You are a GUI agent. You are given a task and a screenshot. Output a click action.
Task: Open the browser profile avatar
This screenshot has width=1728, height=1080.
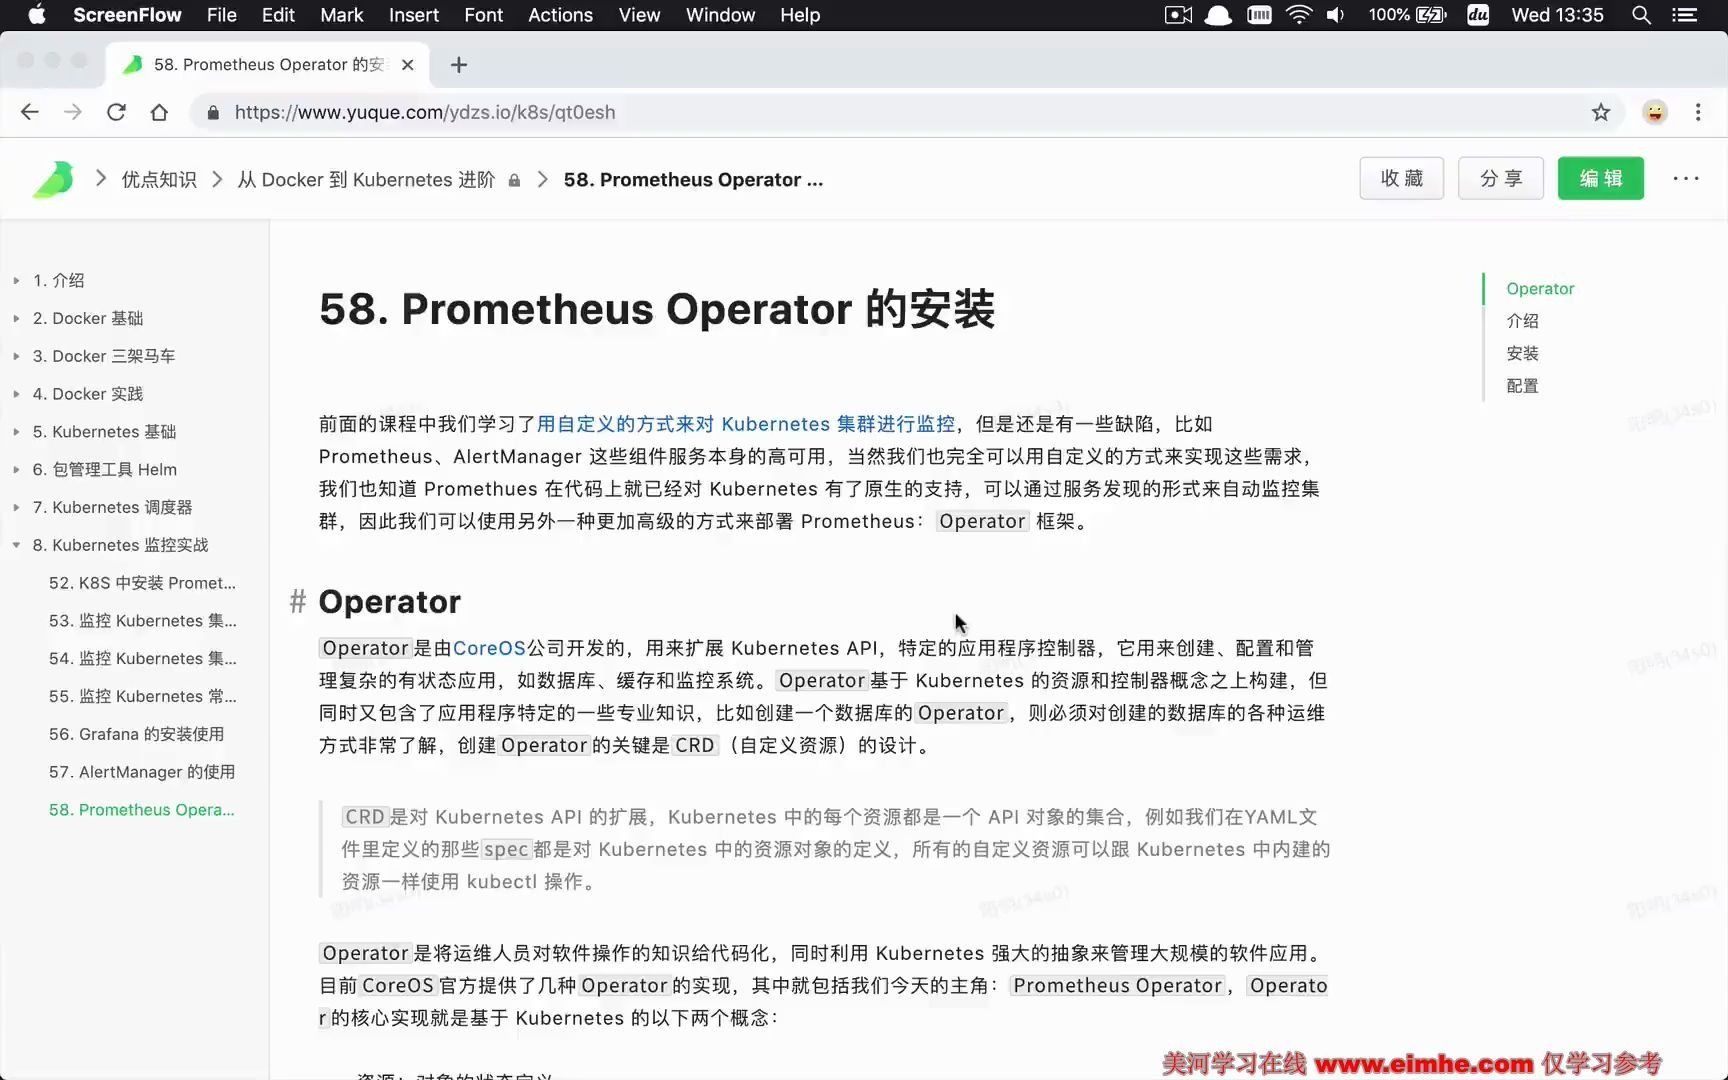pos(1655,112)
